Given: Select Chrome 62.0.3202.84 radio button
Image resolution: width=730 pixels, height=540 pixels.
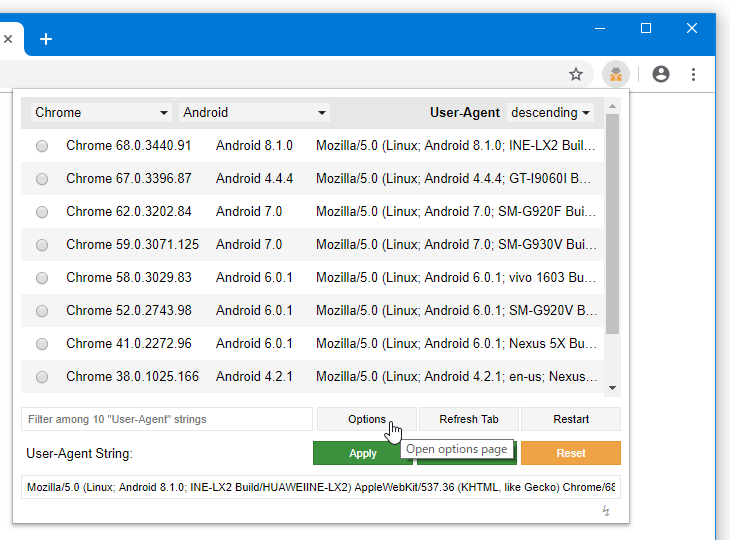Looking at the screenshot, I should click(42, 212).
